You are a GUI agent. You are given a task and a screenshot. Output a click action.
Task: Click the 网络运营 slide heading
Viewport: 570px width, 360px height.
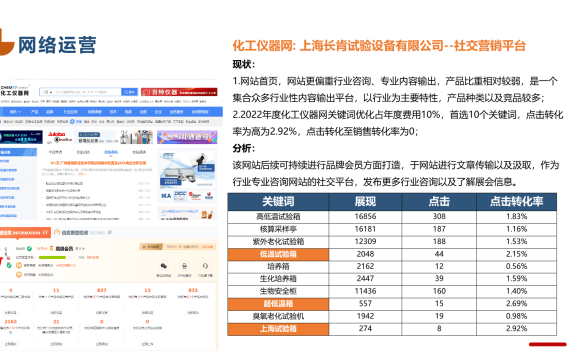click(x=57, y=45)
